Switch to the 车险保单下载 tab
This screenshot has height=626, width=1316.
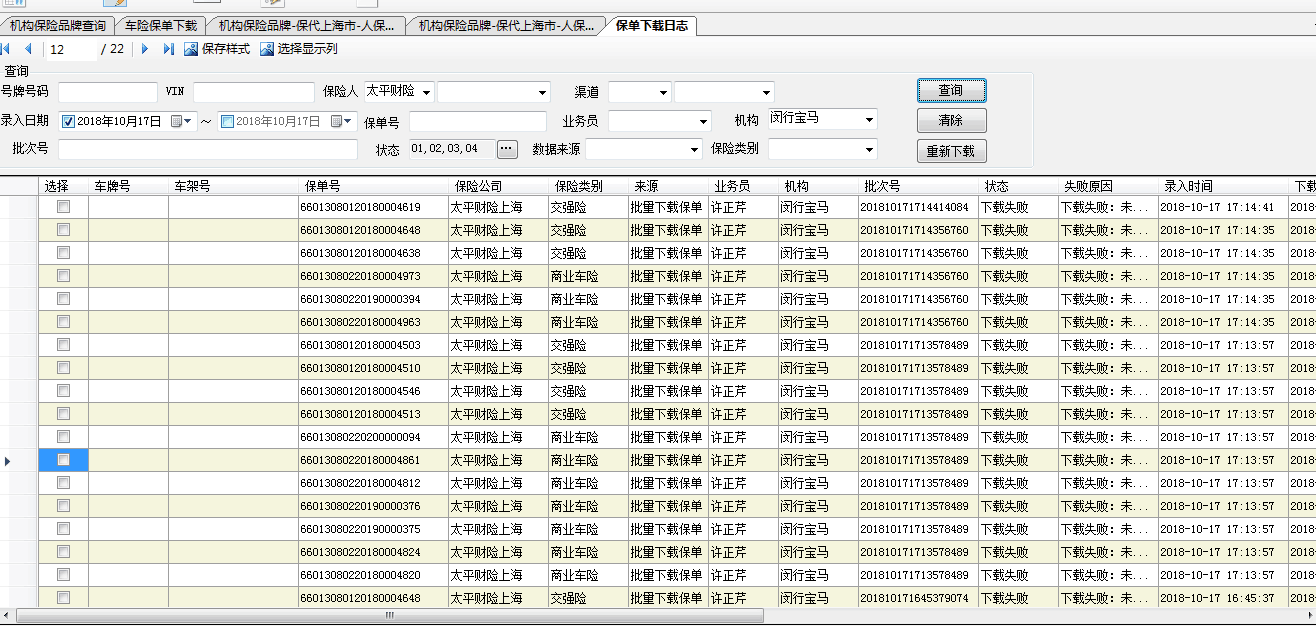click(161, 26)
